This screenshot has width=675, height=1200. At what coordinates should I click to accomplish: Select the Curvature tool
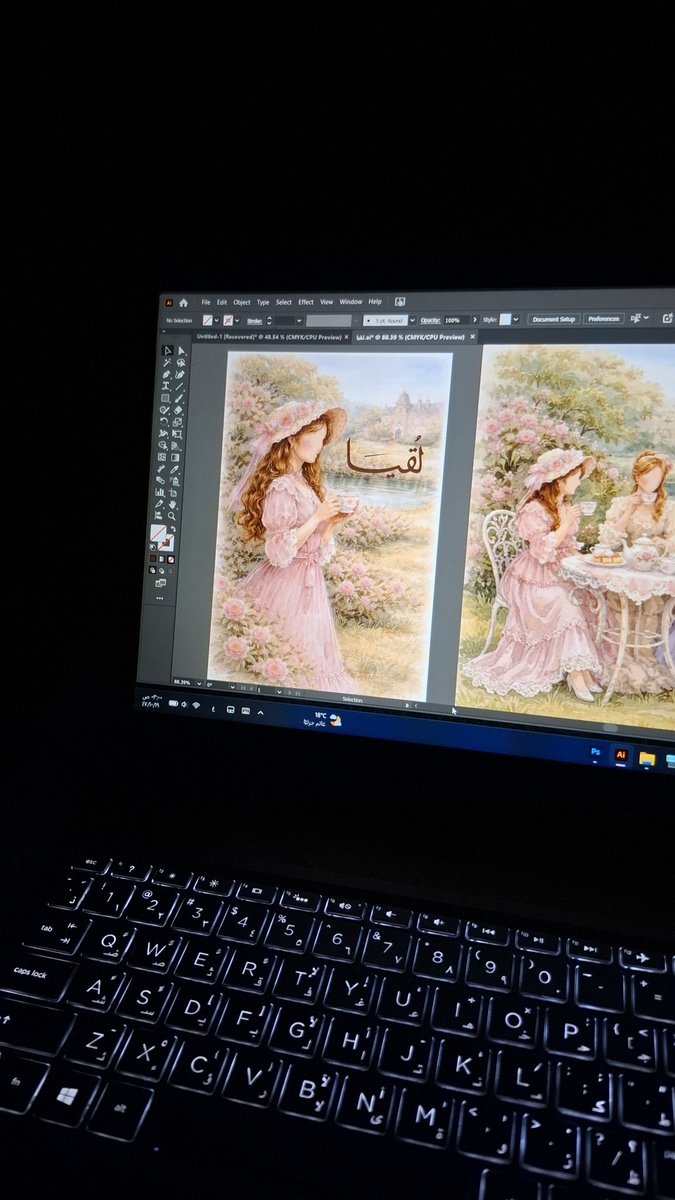(180, 375)
